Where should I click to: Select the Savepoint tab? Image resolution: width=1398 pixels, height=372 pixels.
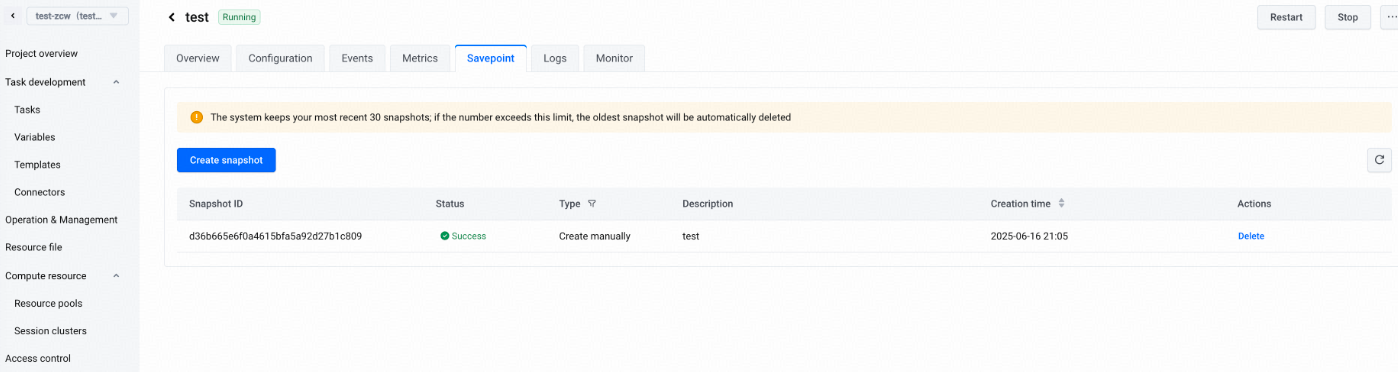(491, 58)
